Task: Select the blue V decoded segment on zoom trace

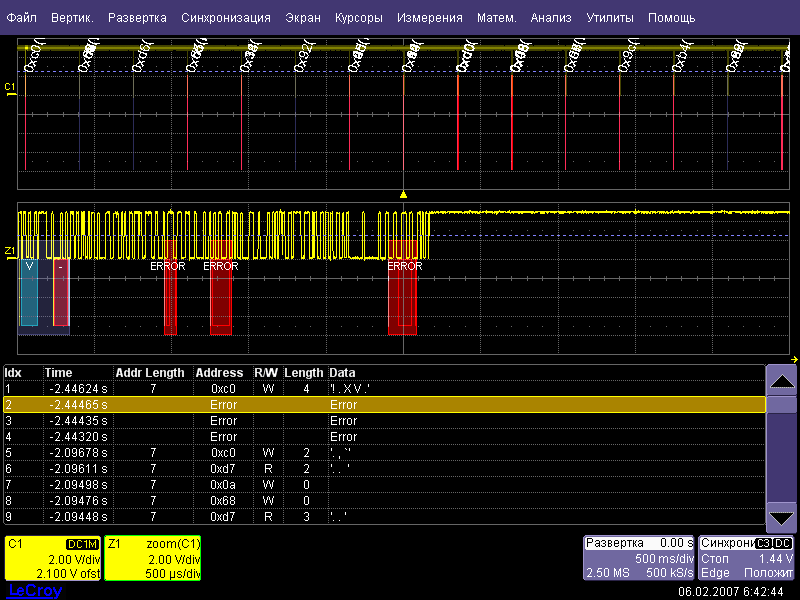Action: 29,292
